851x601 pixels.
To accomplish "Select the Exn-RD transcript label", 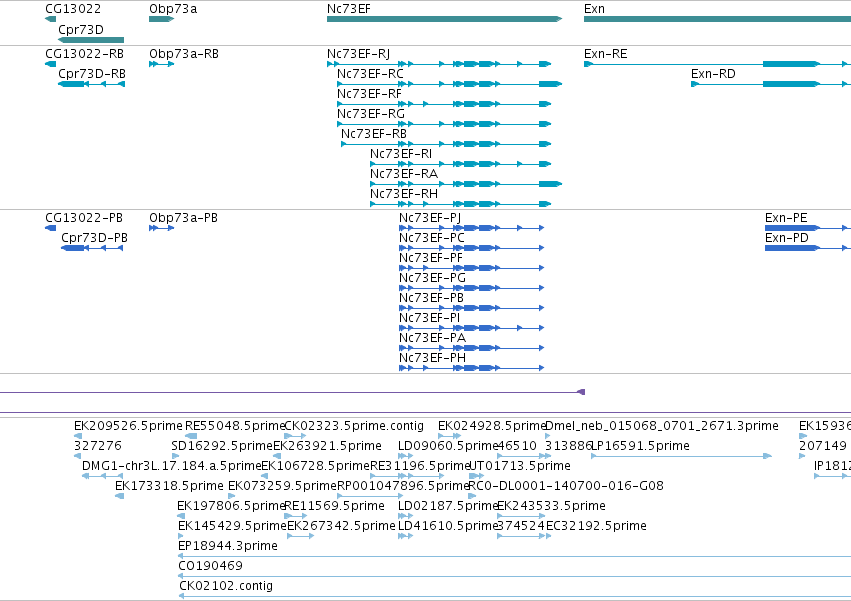I will pos(713,74).
